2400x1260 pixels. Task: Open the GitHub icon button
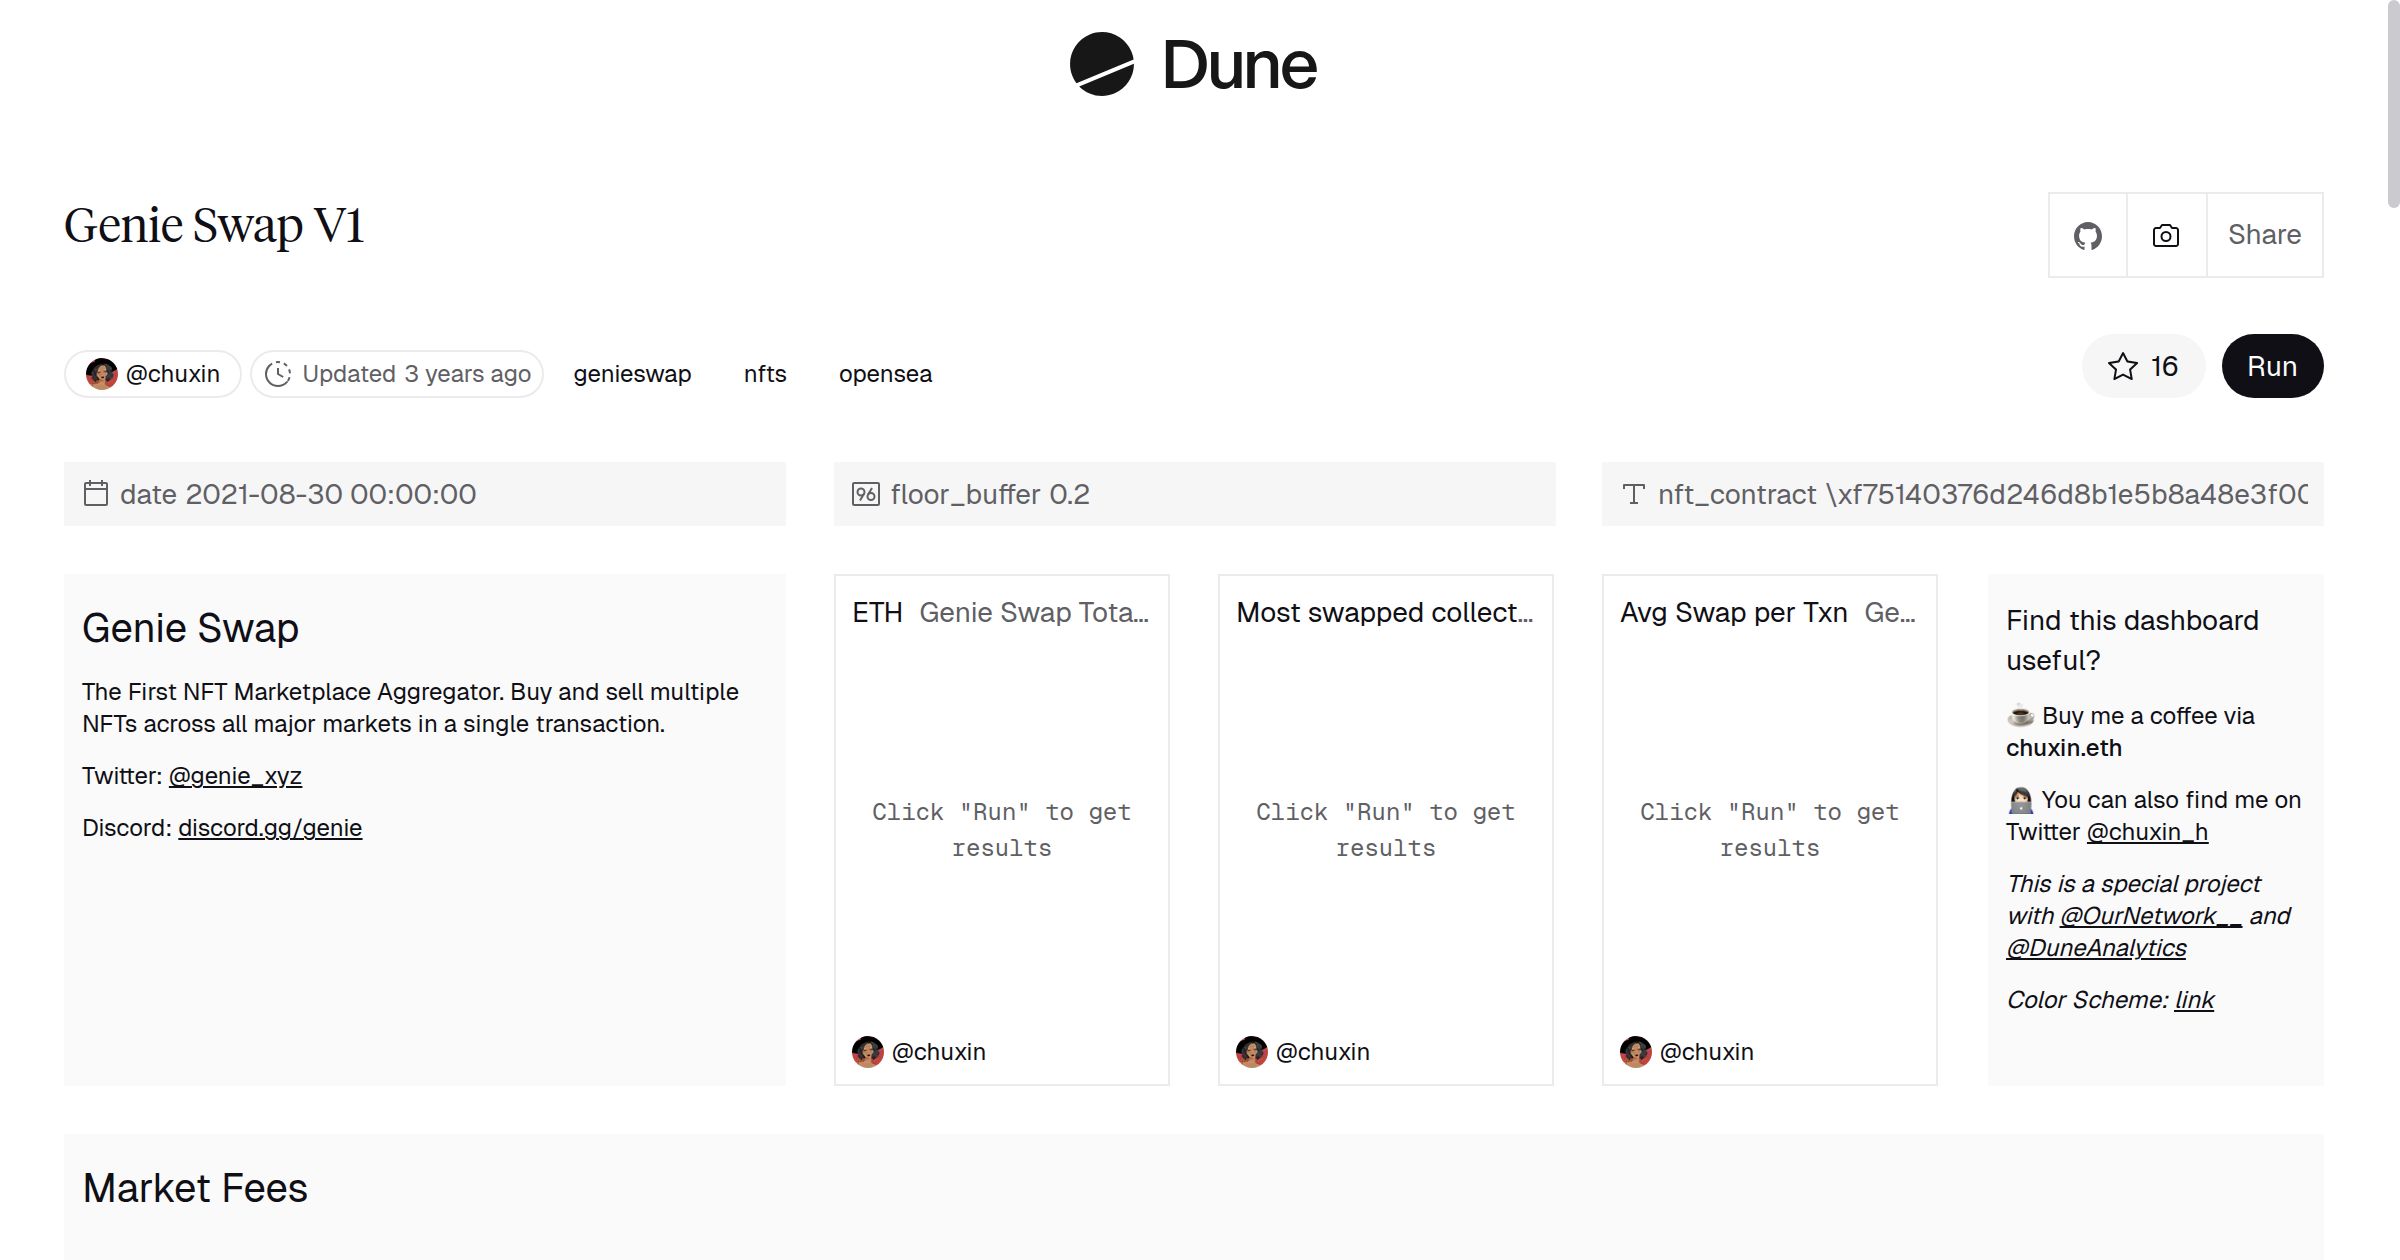[x=2087, y=236]
